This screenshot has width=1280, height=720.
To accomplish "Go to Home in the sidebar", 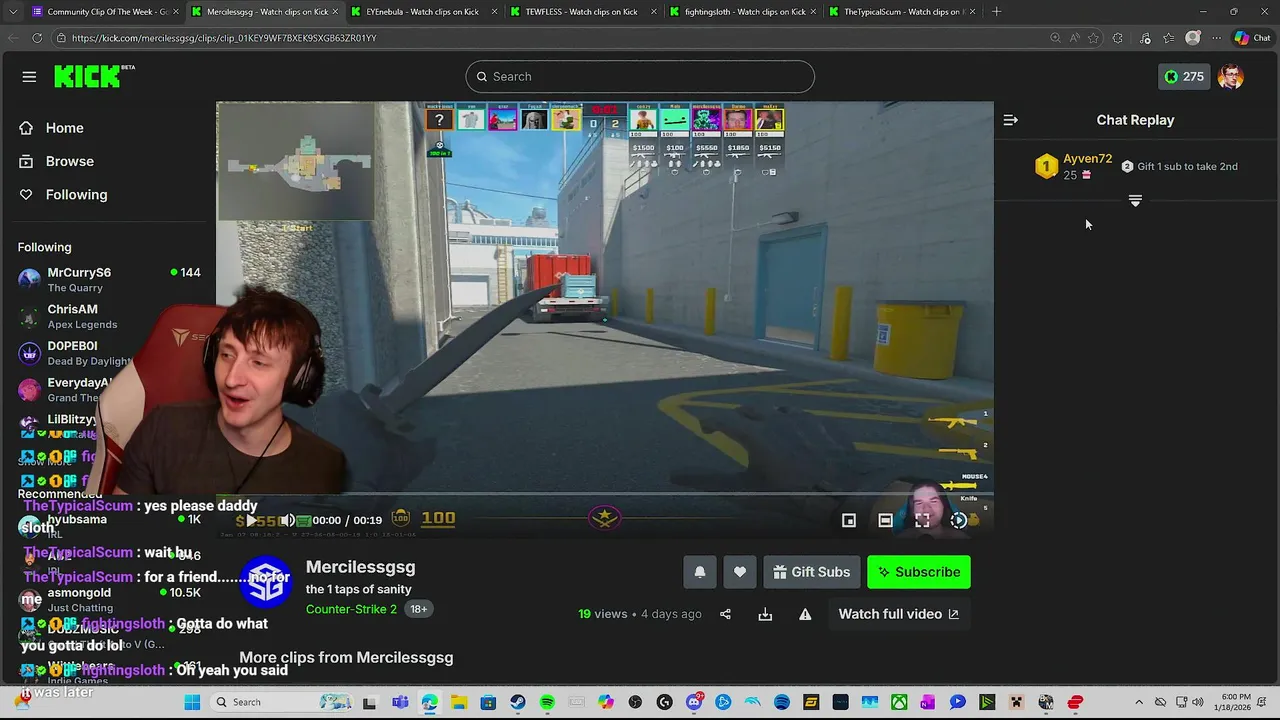I will 64,128.
